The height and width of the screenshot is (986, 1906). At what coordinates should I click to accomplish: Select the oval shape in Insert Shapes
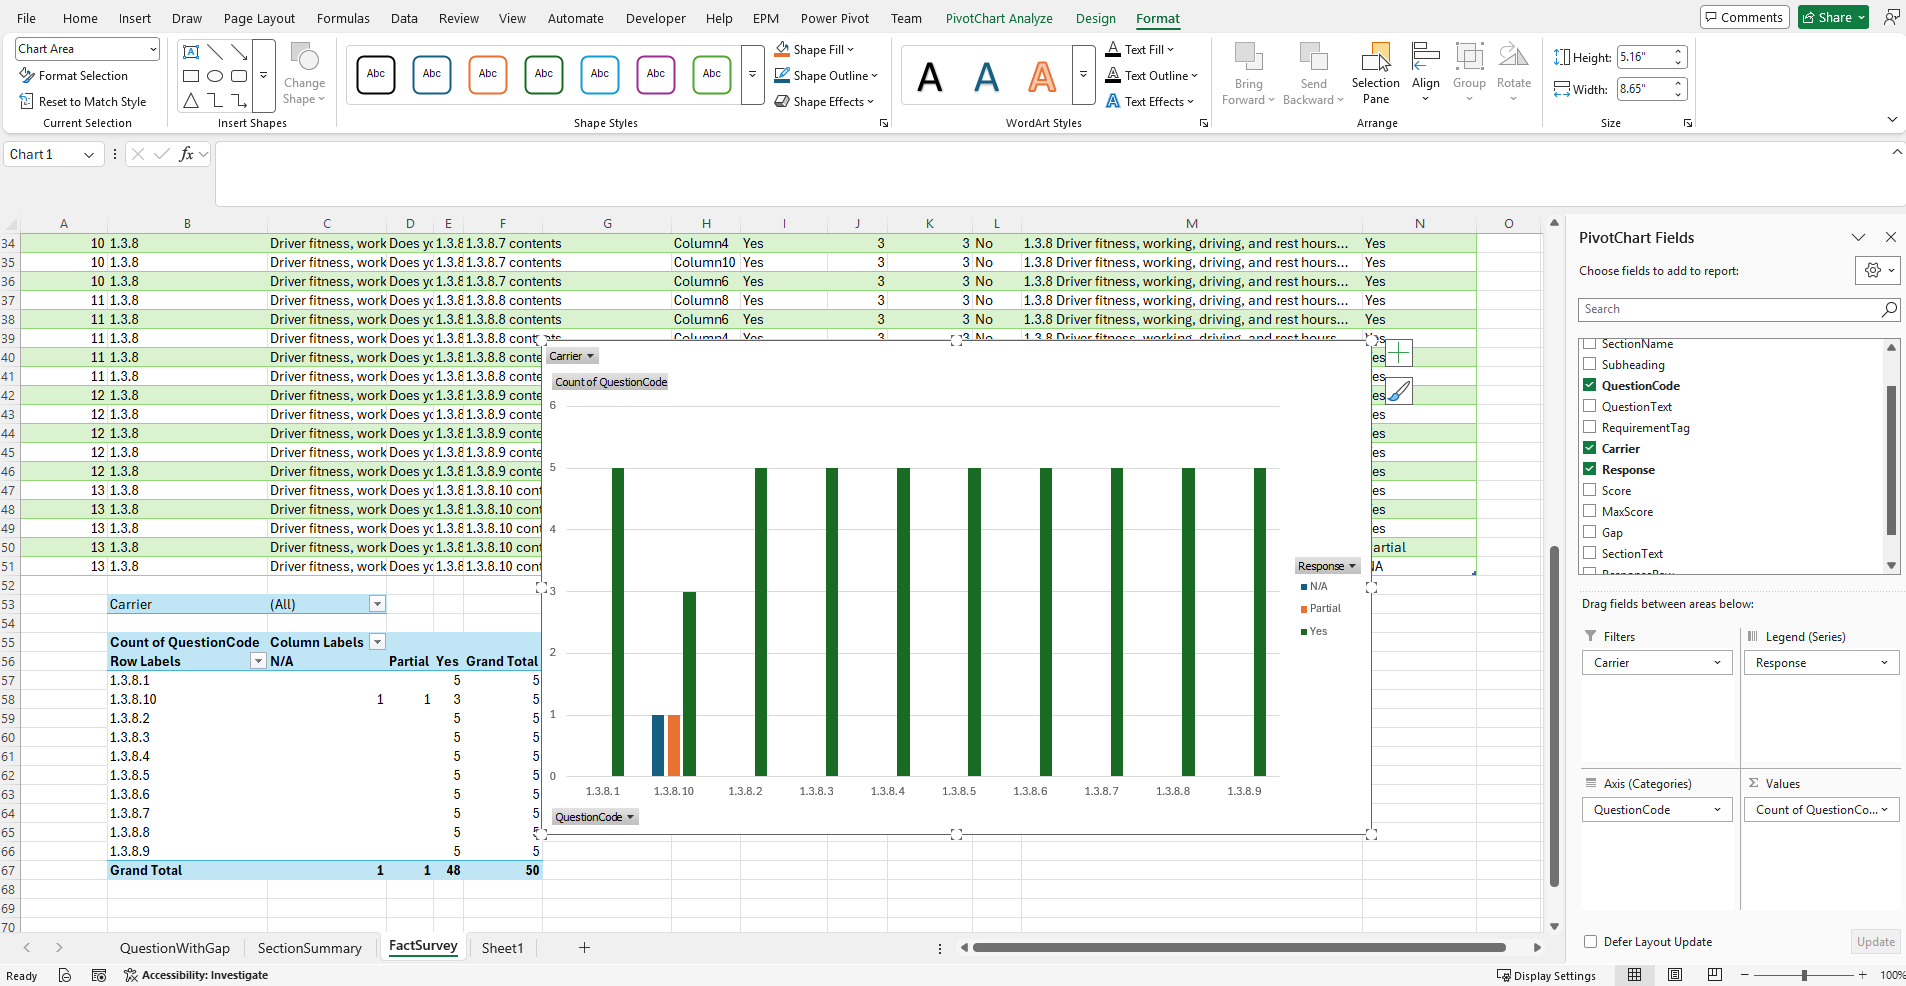pyautogui.click(x=215, y=76)
